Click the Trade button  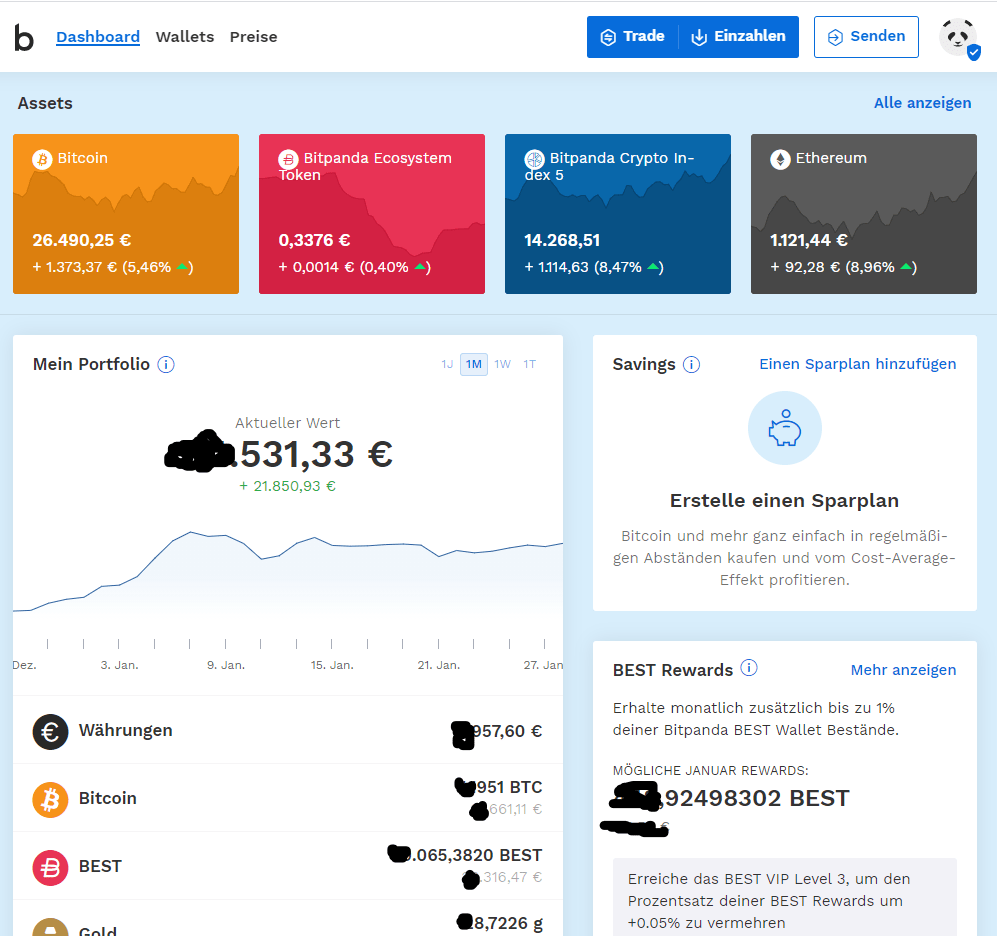(633, 37)
